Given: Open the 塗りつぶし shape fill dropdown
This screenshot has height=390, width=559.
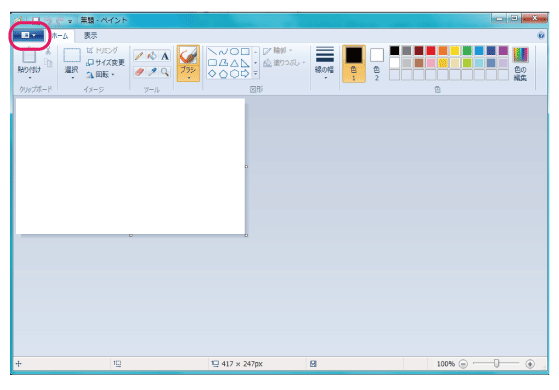Looking at the screenshot, I should click(x=284, y=63).
